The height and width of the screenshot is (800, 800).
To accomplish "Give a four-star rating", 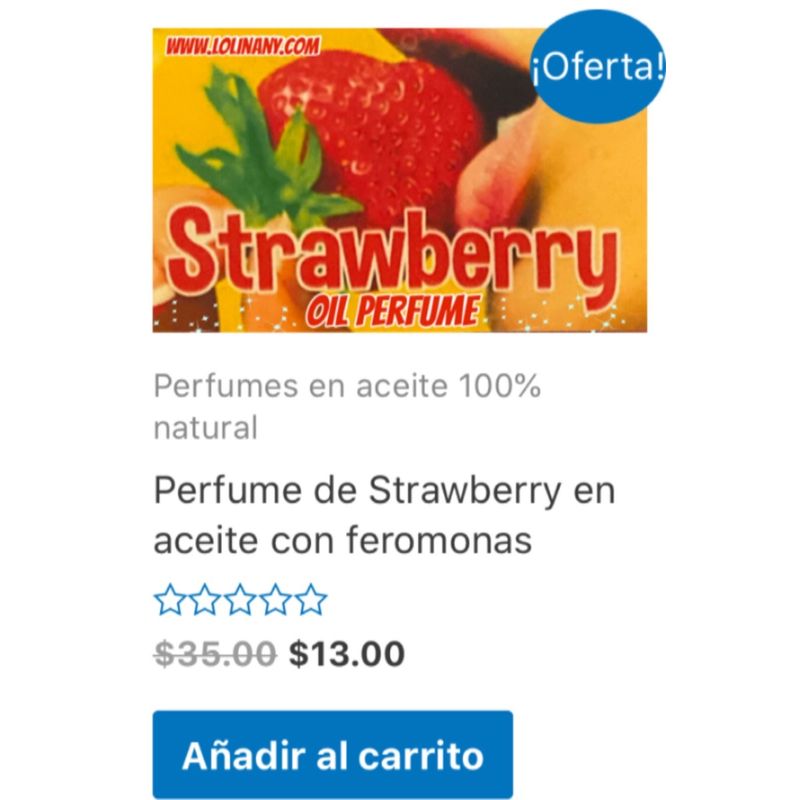I will pyautogui.click(x=276, y=600).
